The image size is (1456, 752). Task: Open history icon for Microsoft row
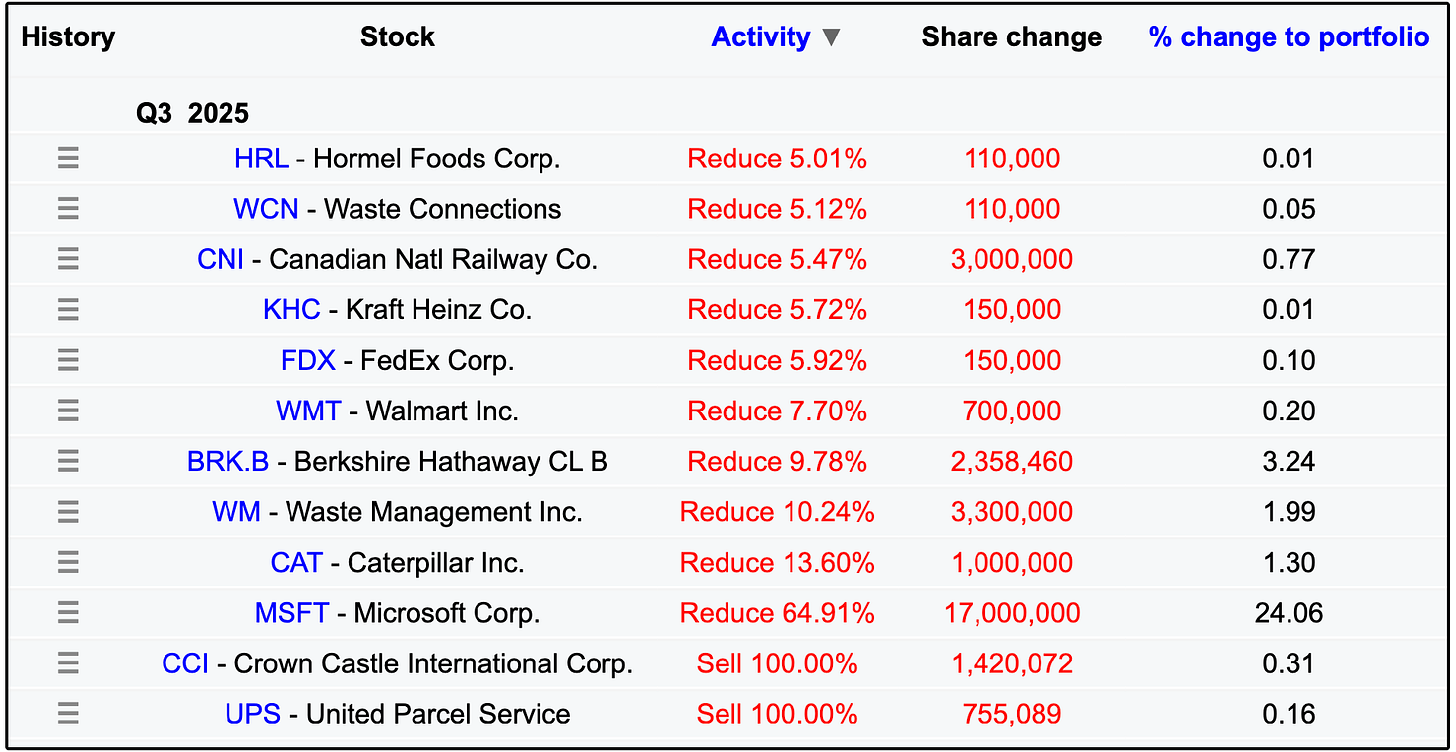68,612
